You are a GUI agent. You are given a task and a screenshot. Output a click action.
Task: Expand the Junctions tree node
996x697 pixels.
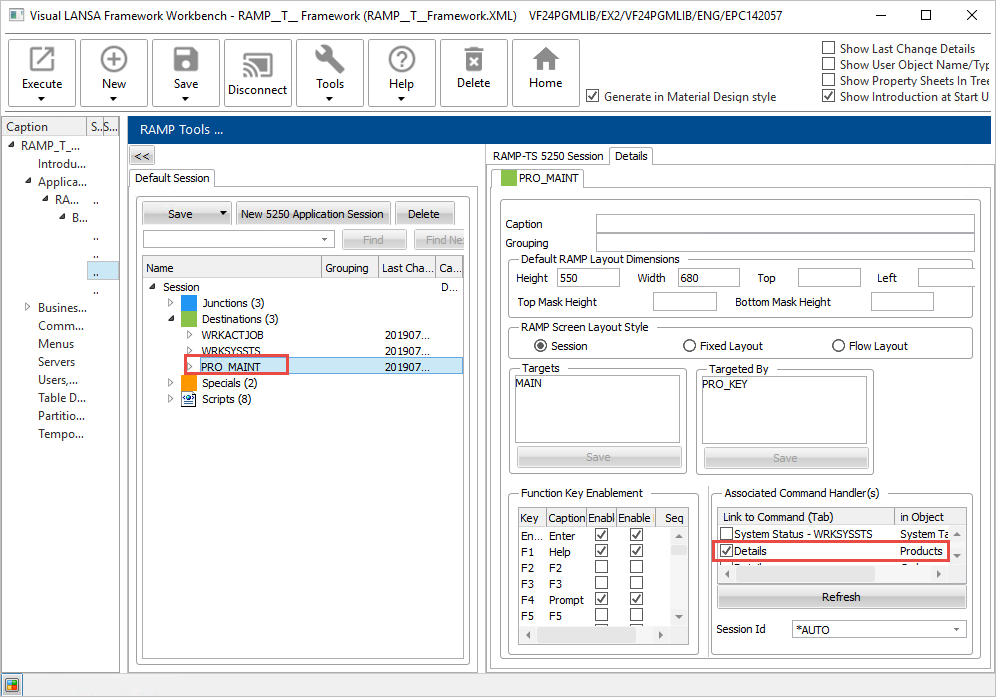click(171, 303)
